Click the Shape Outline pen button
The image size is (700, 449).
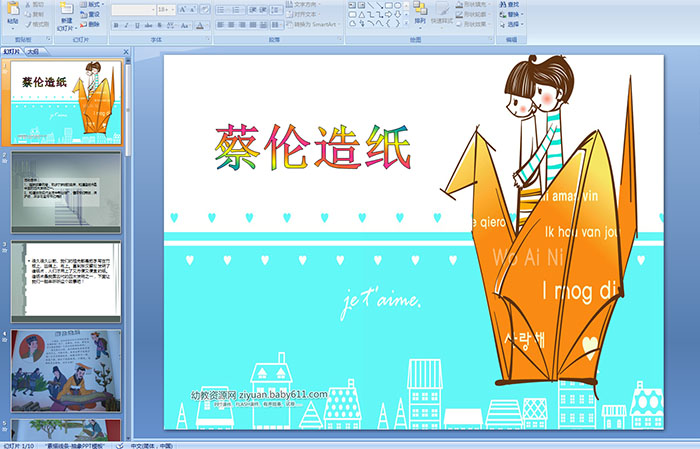coord(472,14)
